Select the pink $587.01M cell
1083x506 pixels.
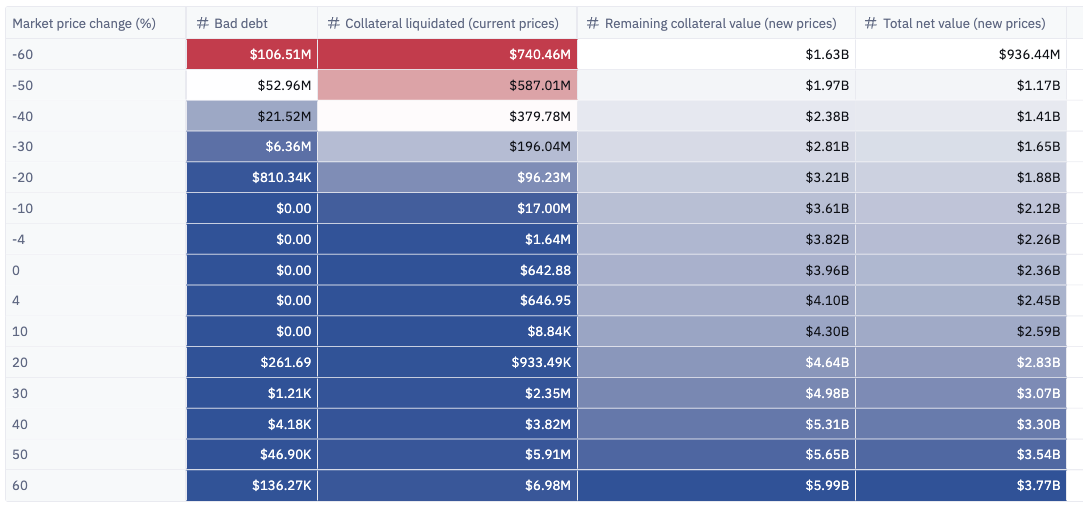[x=447, y=85]
